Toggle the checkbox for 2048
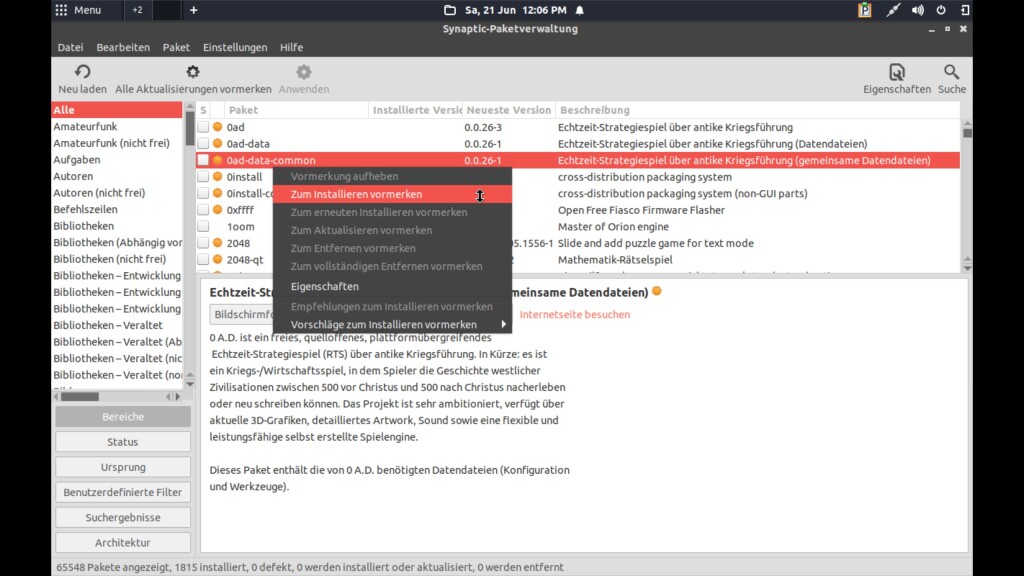This screenshot has width=1024, height=576. tap(203, 243)
